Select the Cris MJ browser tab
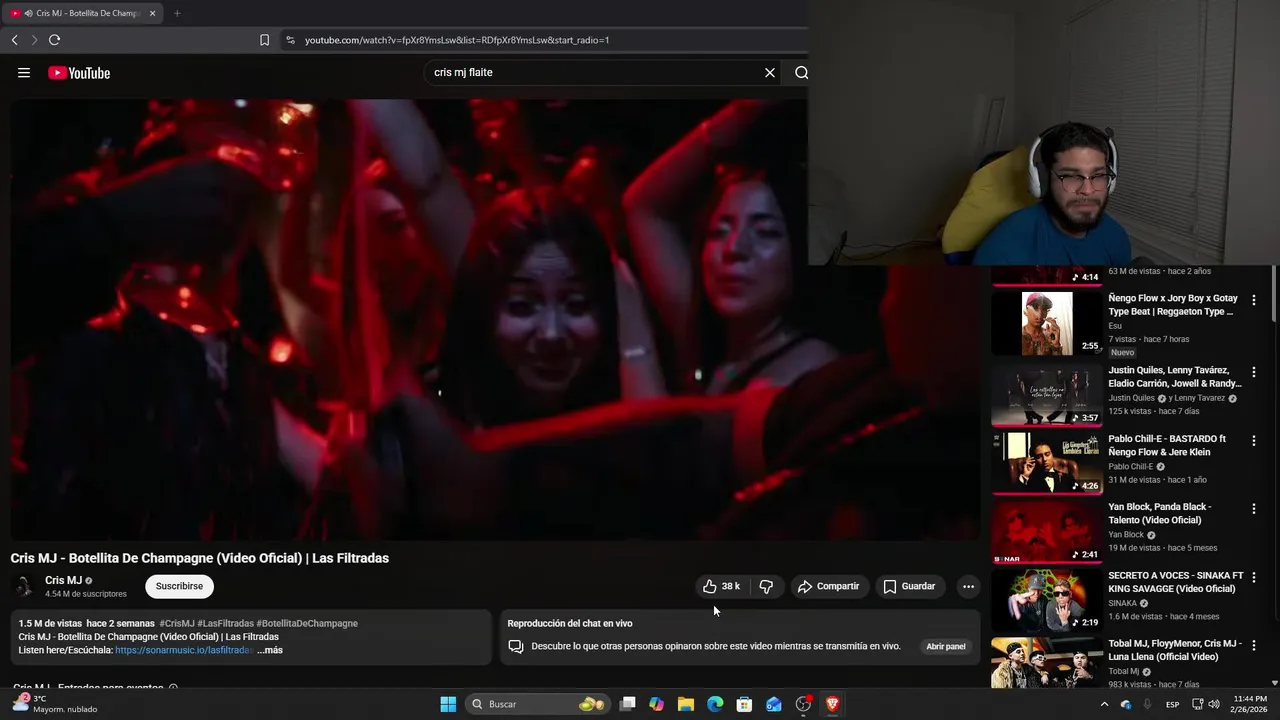 click(x=82, y=13)
